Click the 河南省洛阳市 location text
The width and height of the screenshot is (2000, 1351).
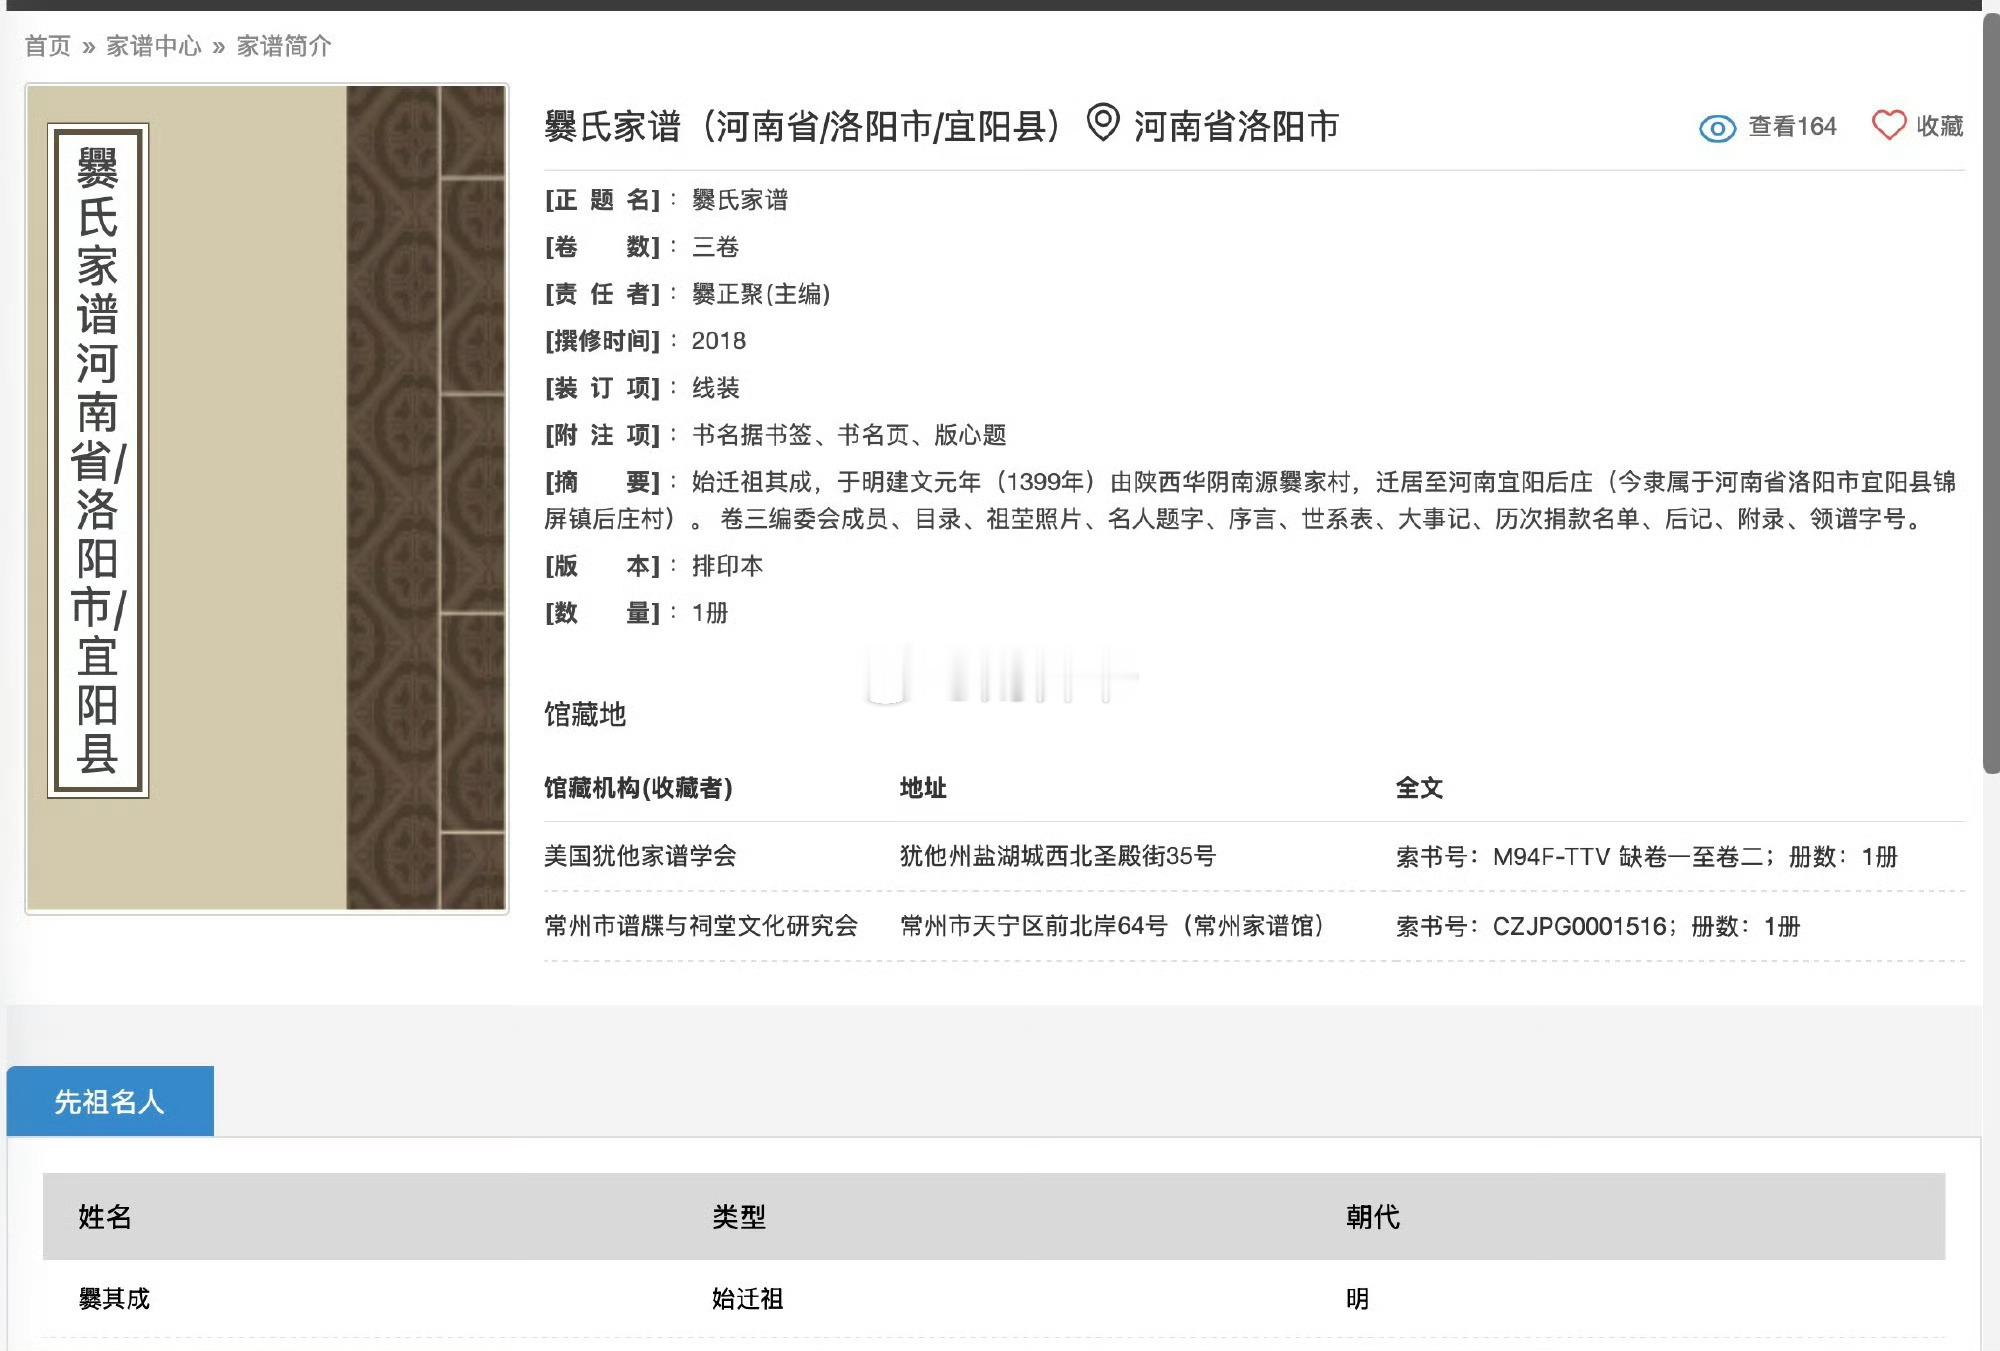[x=1238, y=127]
